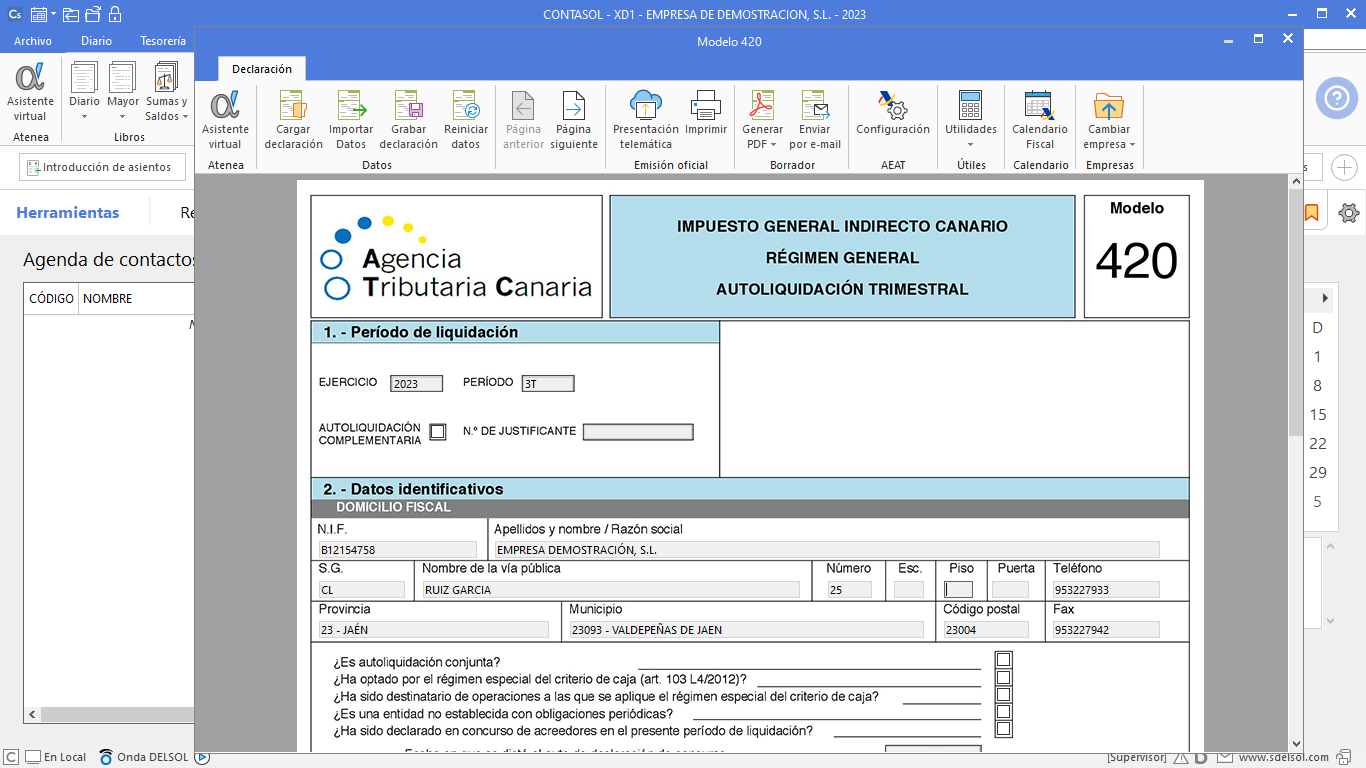Image resolution: width=1366 pixels, height=768 pixels.
Task: Open the Calendario Fiscal
Action: [1040, 119]
